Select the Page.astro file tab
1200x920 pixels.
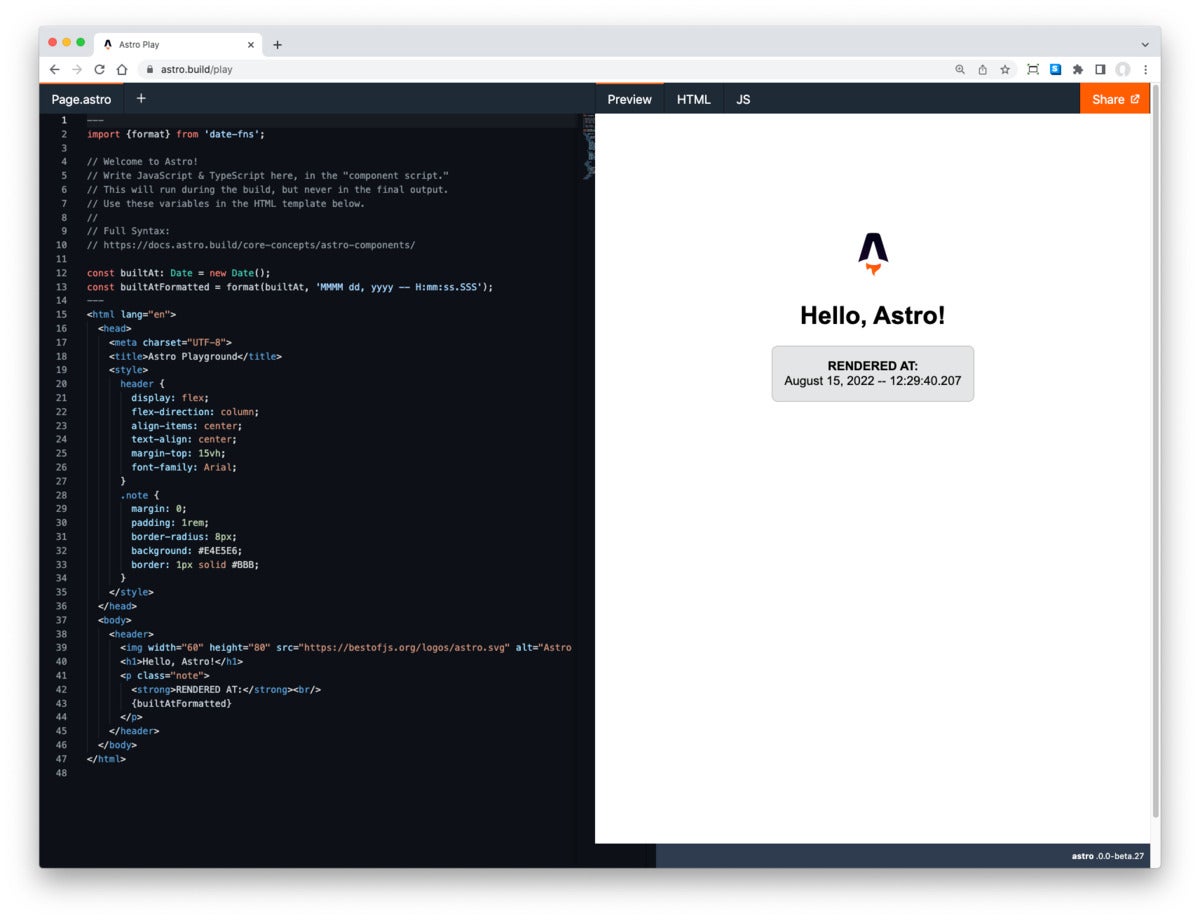(81, 99)
